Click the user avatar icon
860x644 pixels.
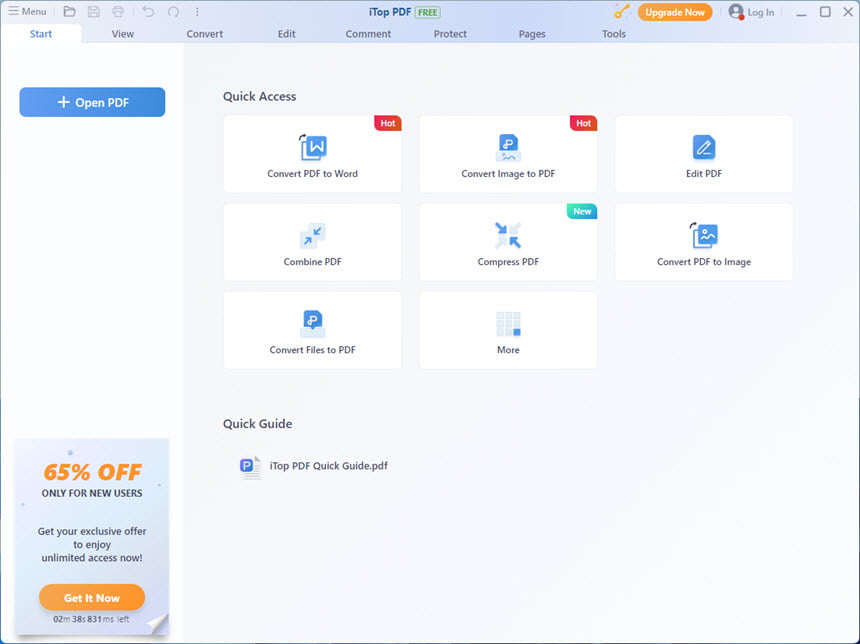pos(736,12)
